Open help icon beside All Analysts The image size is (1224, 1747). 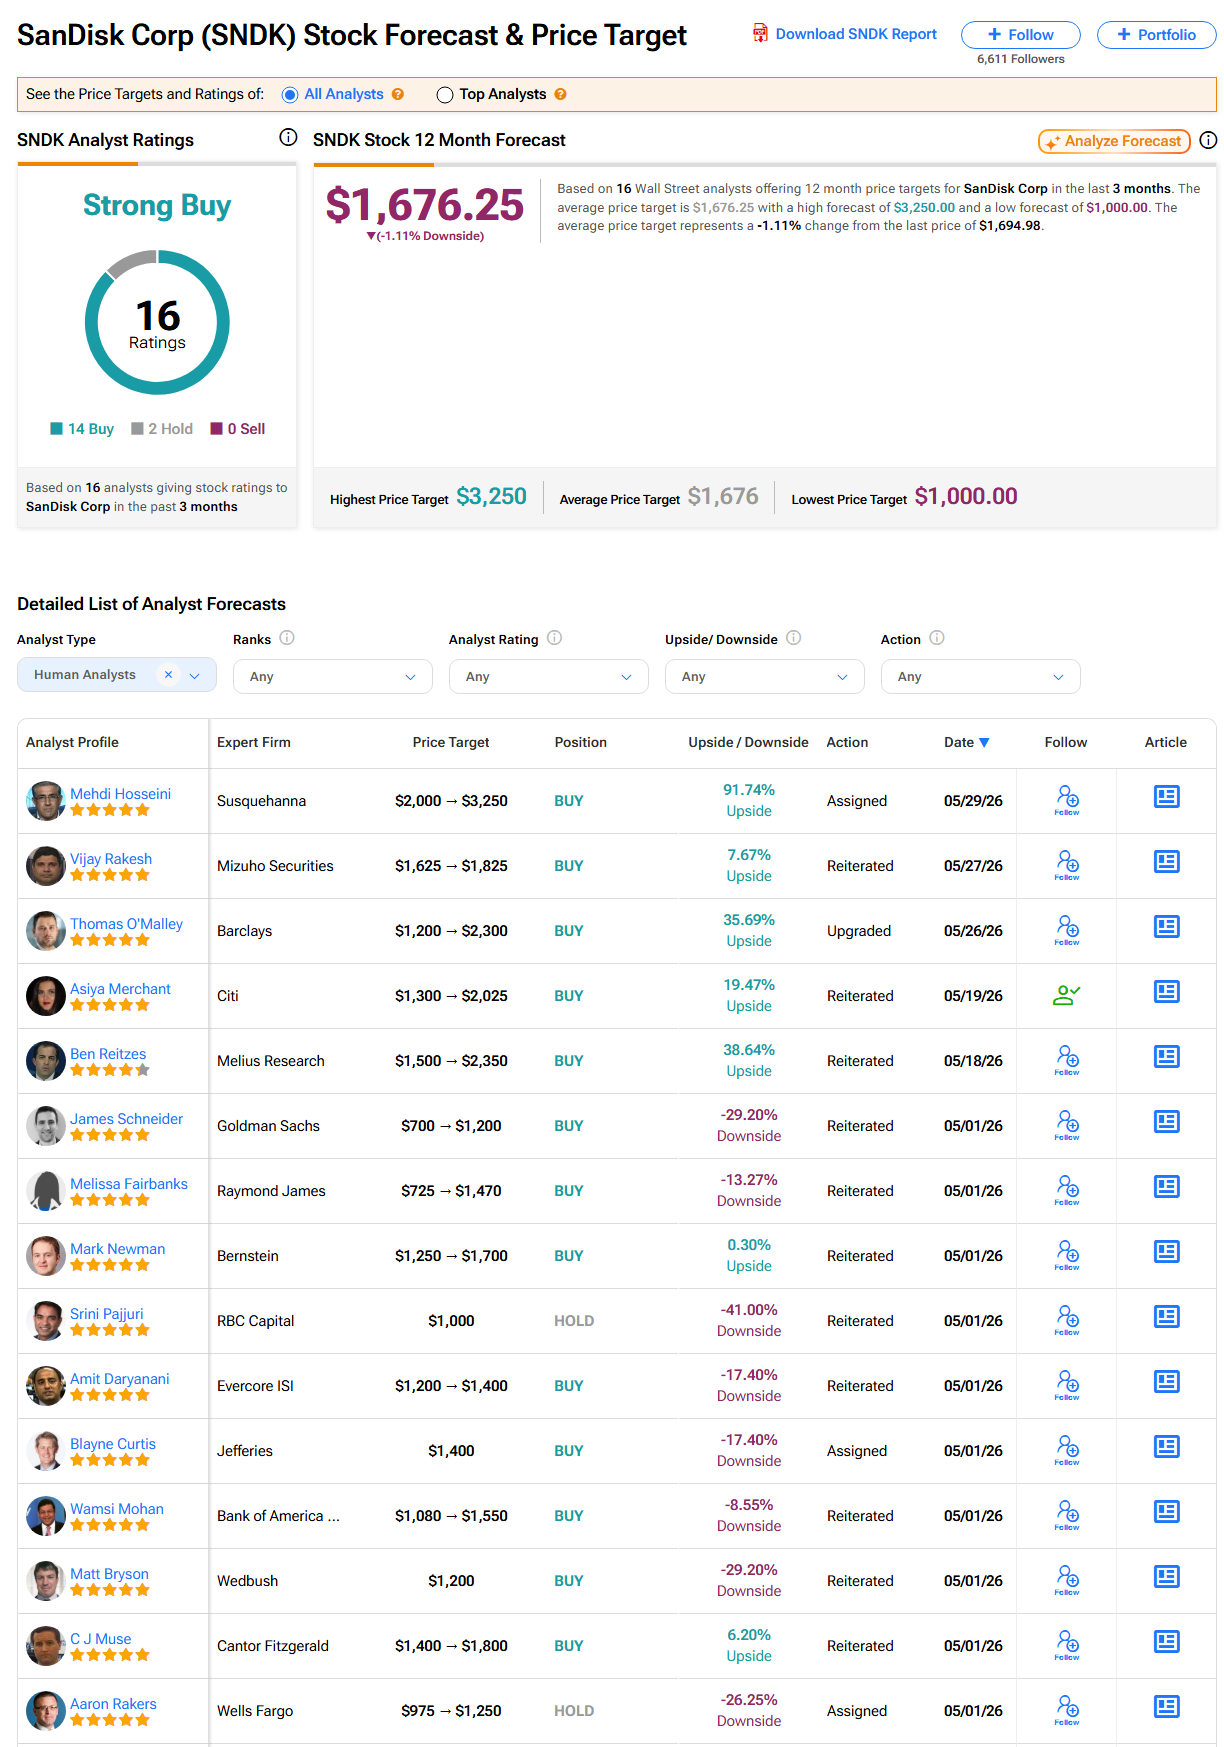pyautogui.click(x=398, y=94)
